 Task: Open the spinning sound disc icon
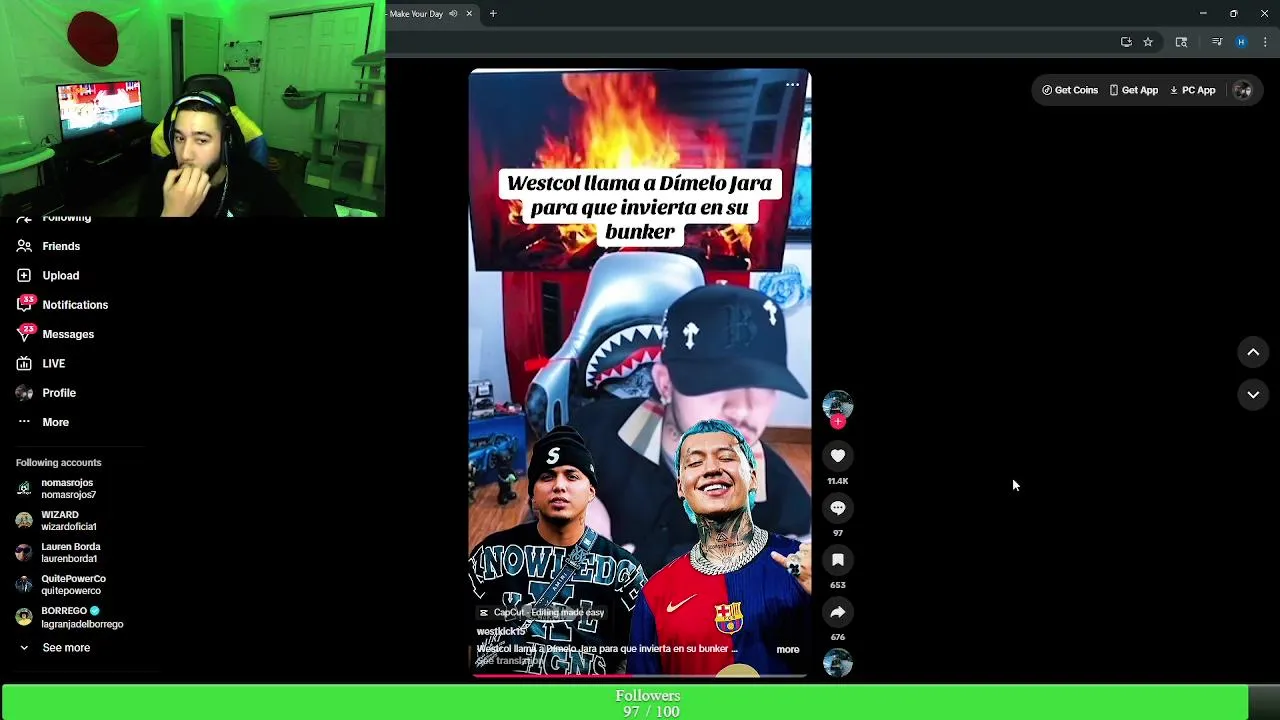pos(838,663)
